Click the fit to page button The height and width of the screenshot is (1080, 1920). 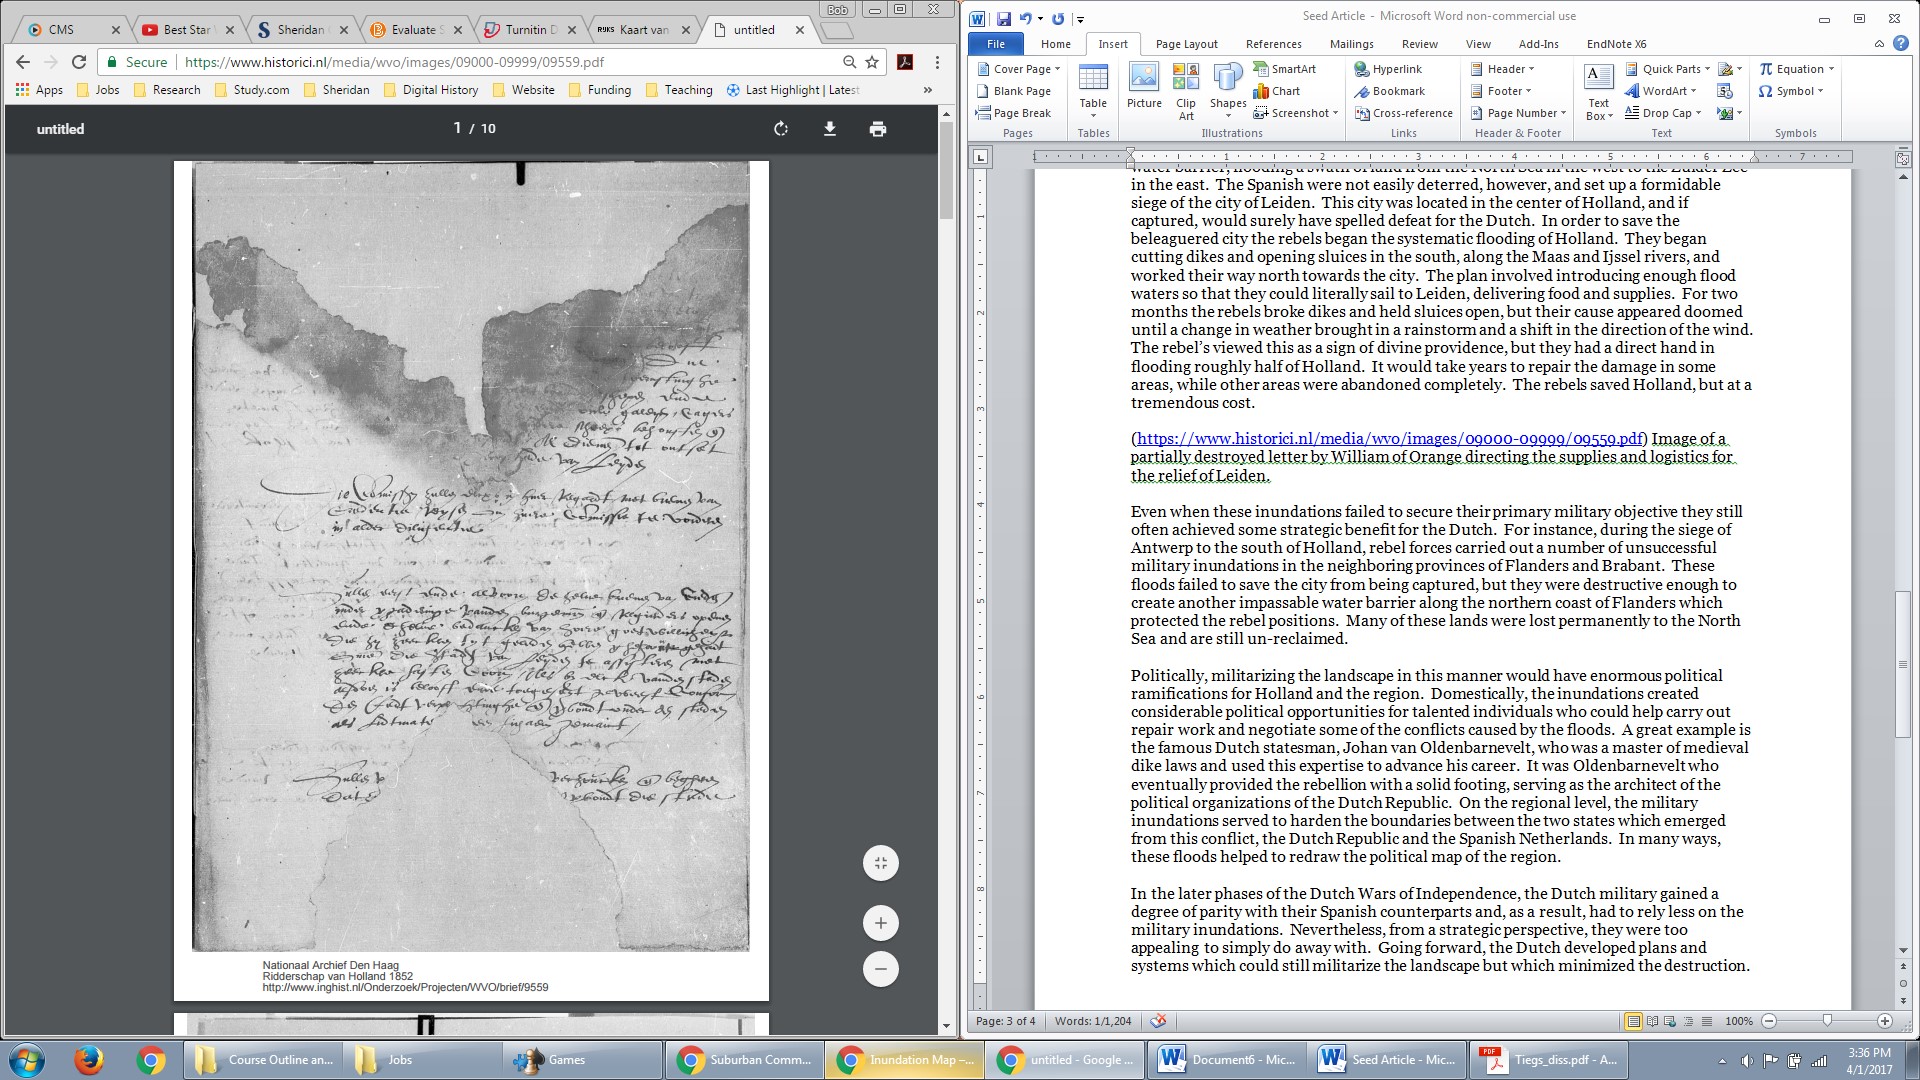[x=880, y=863]
